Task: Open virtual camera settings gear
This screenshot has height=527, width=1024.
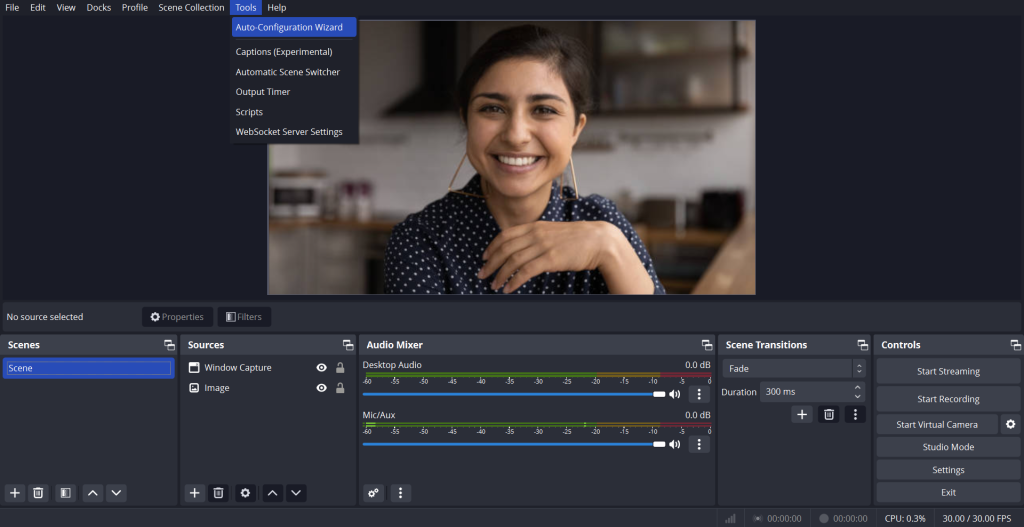Action: tap(1010, 424)
